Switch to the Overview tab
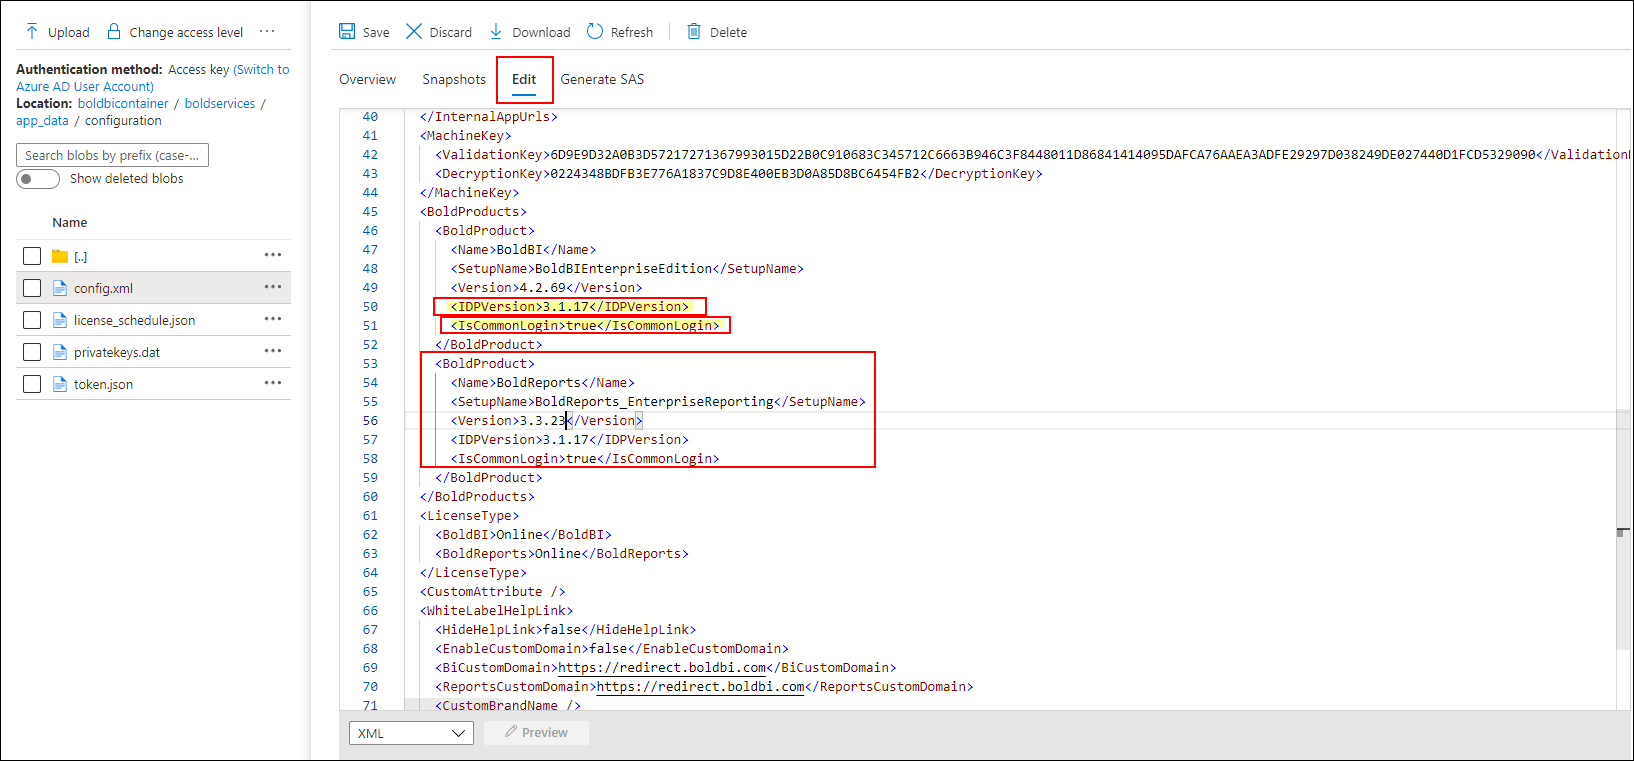Image resolution: width=1634 pixels, height=761 pixels. point(367,79)
